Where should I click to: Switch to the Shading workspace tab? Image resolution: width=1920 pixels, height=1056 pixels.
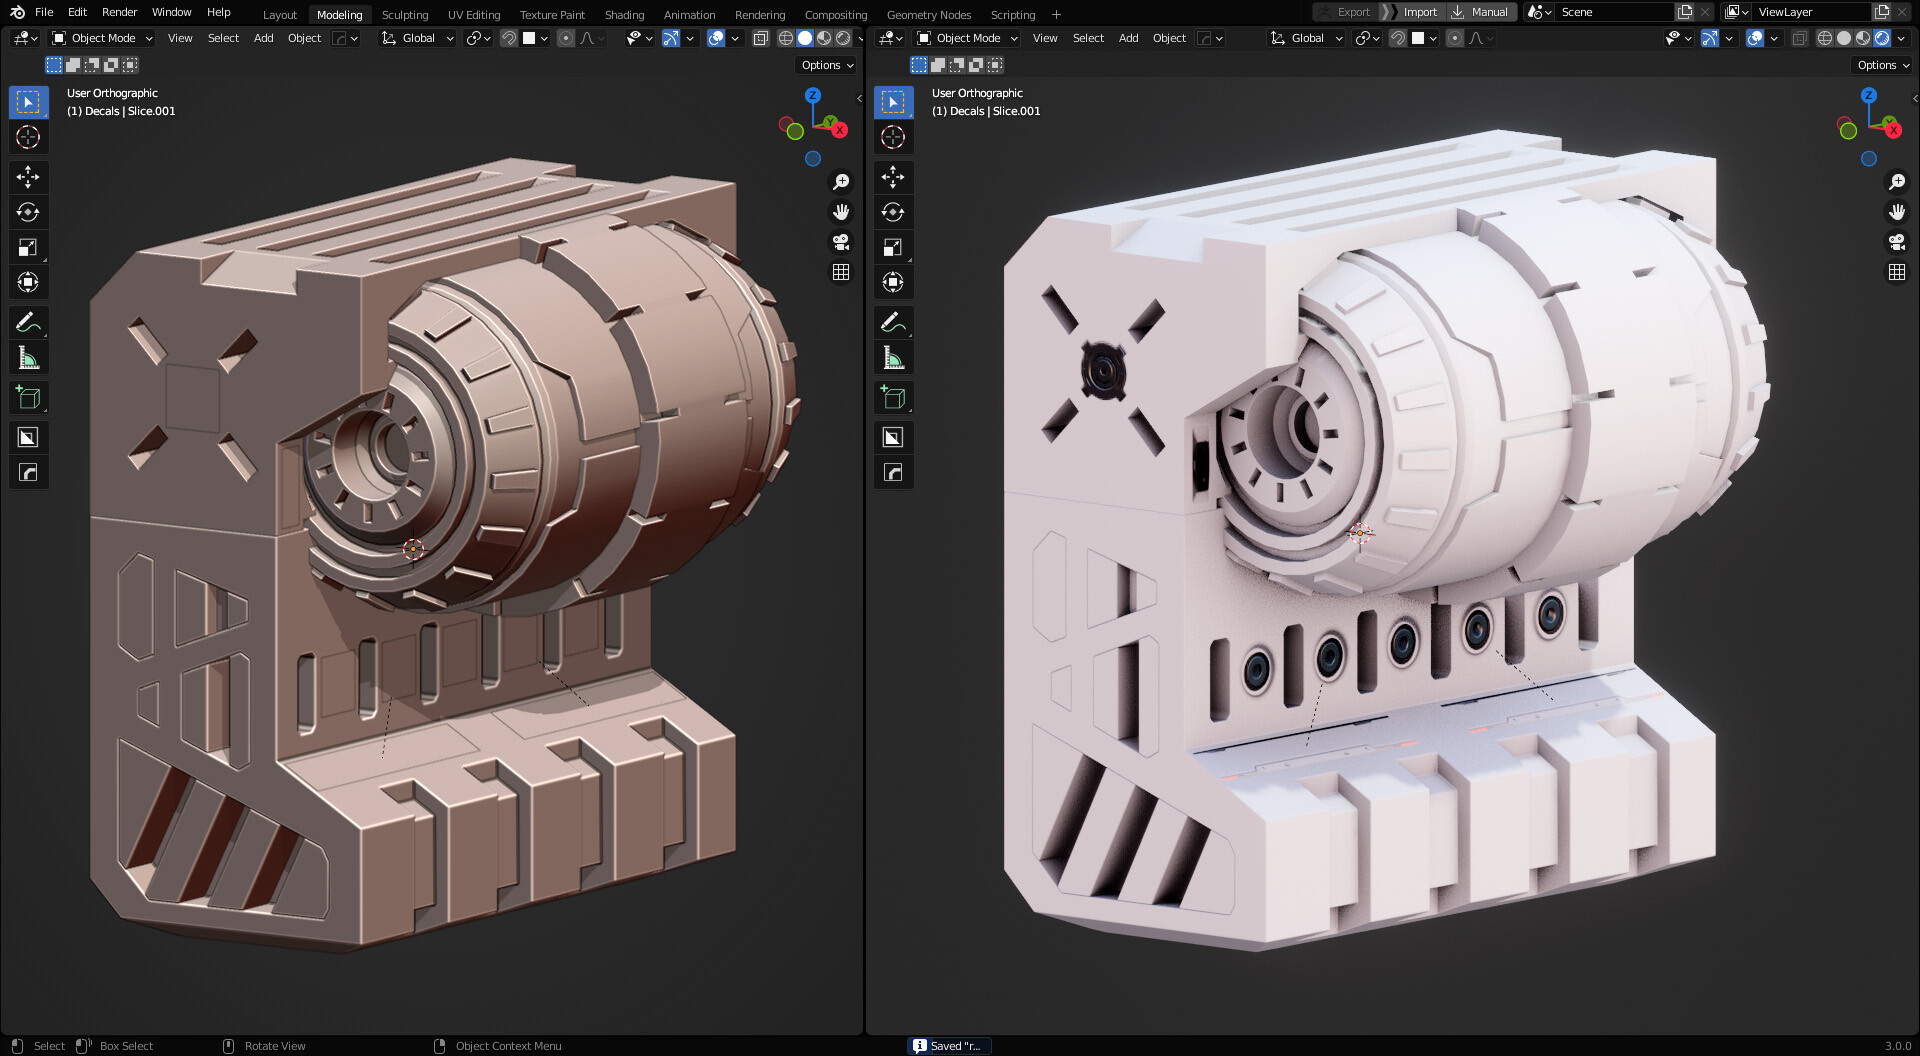(x=624, y=14)
